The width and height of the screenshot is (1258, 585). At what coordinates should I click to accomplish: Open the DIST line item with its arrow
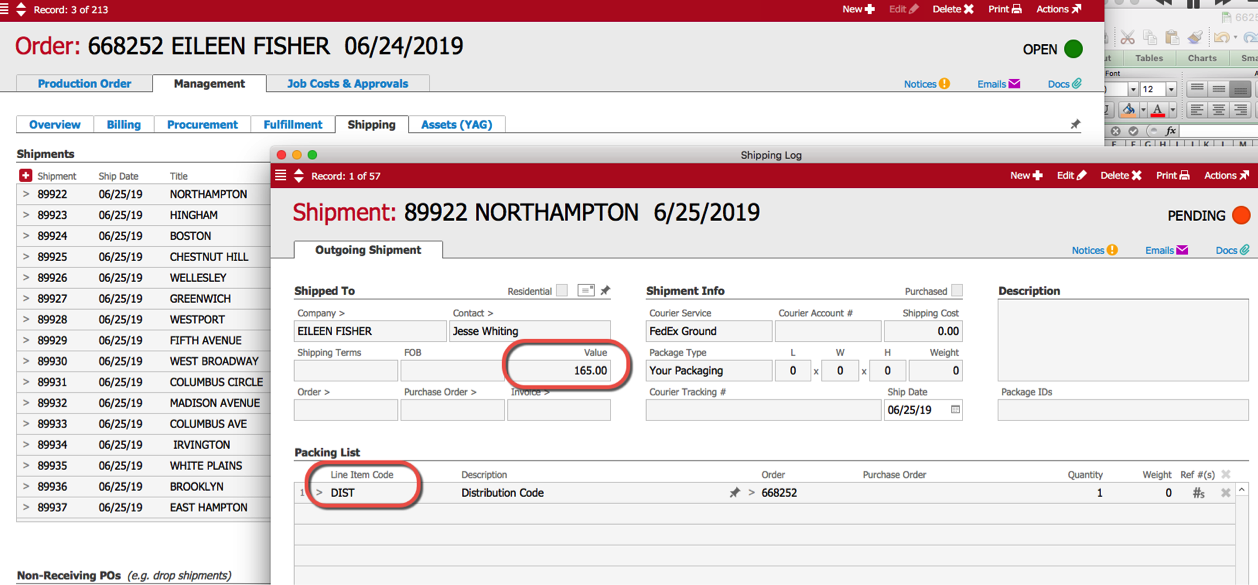point(320,493)
